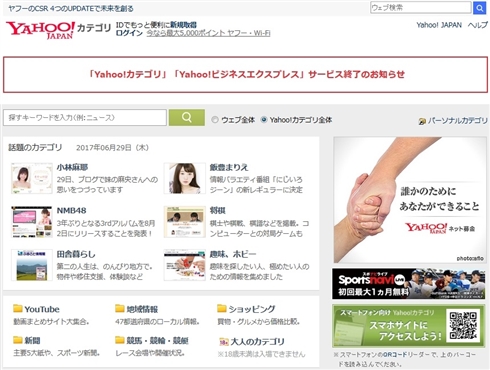Click the Sportsnavi 初回最大1ヵ月無料 banner
This screenshot has height=370, width=490.
coord(409,284)
